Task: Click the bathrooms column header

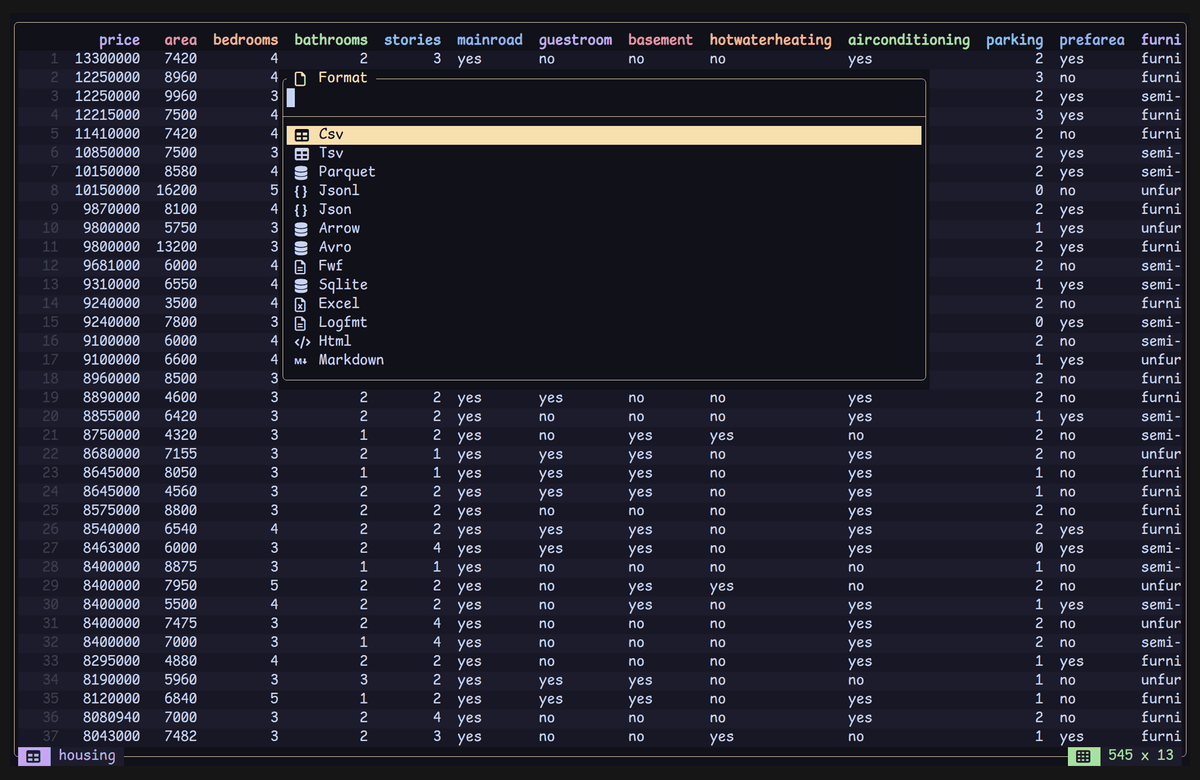Action: point(331,40)
